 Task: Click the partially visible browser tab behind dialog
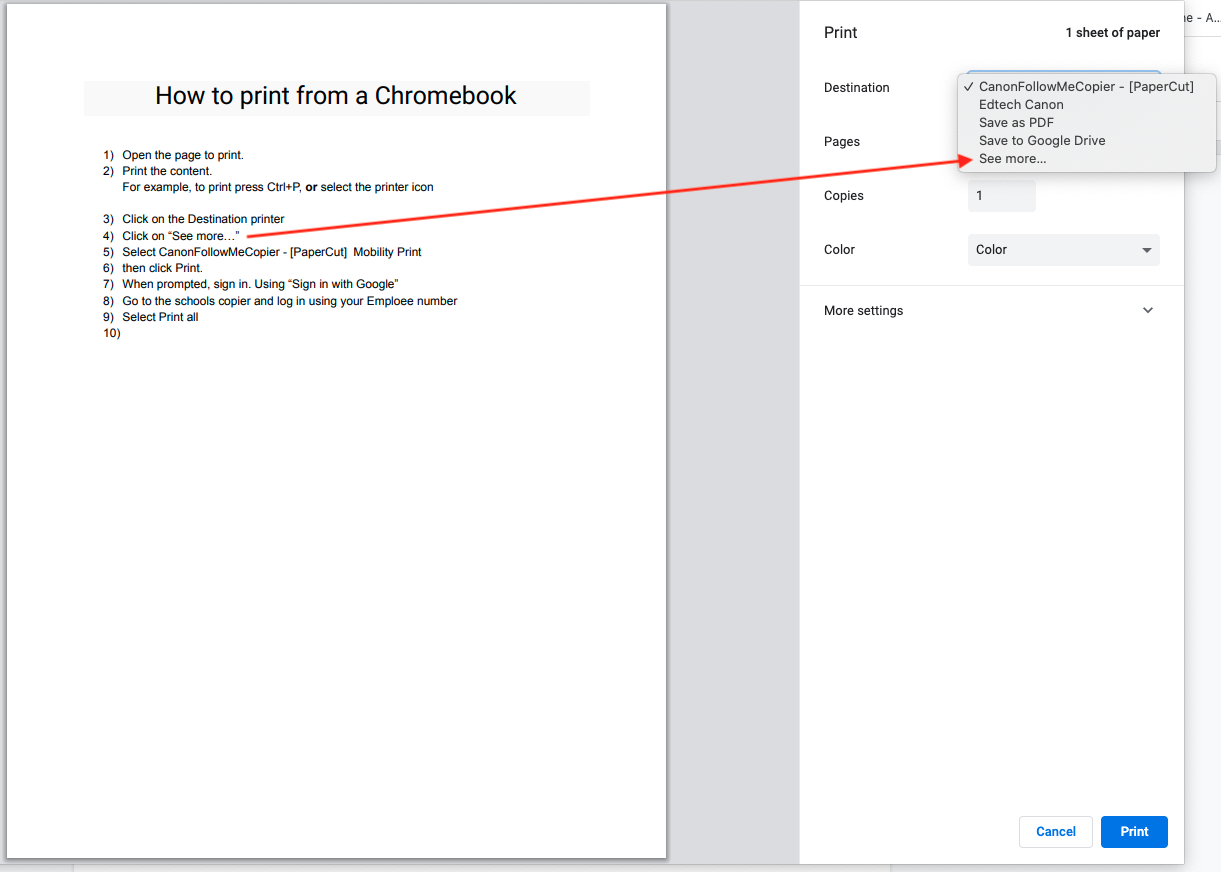pos(1200,18)
